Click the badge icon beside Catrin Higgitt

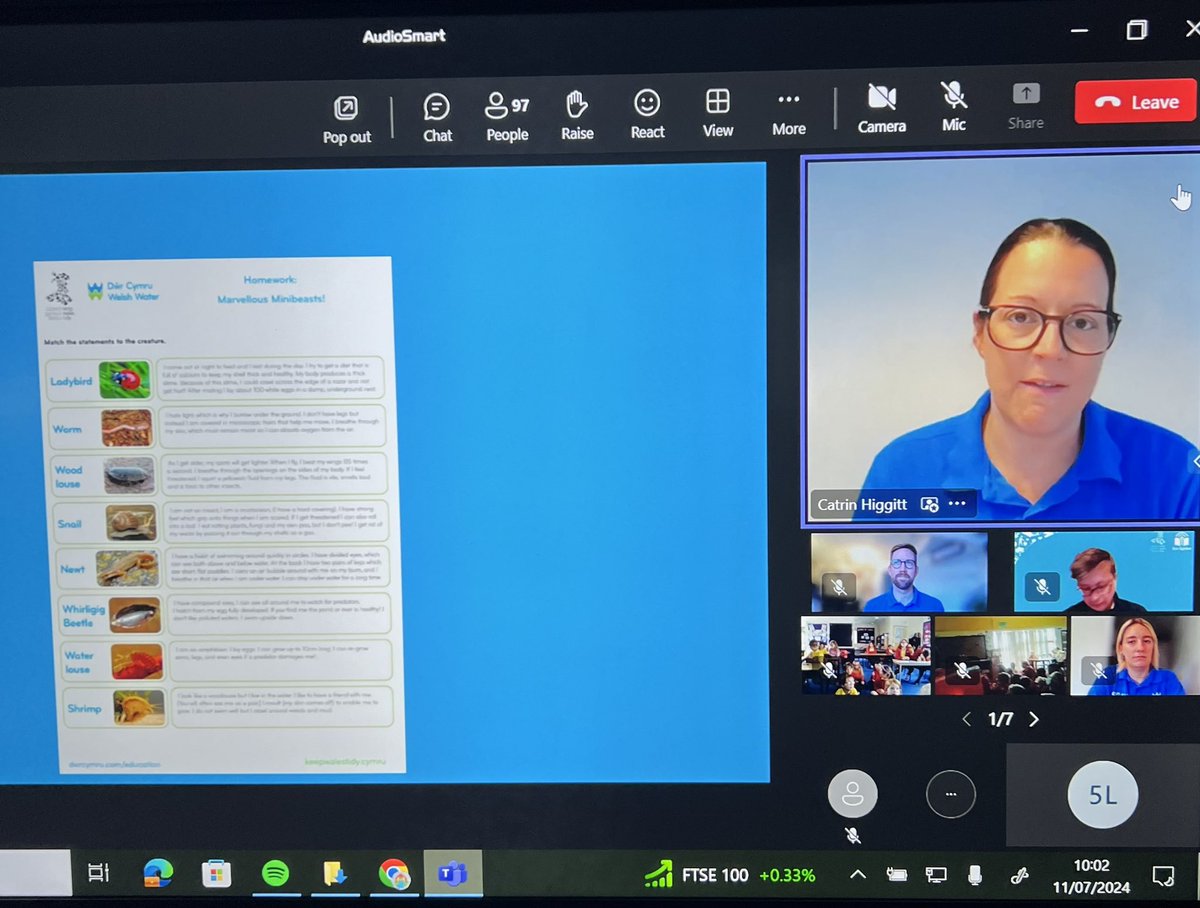(929, 504)
